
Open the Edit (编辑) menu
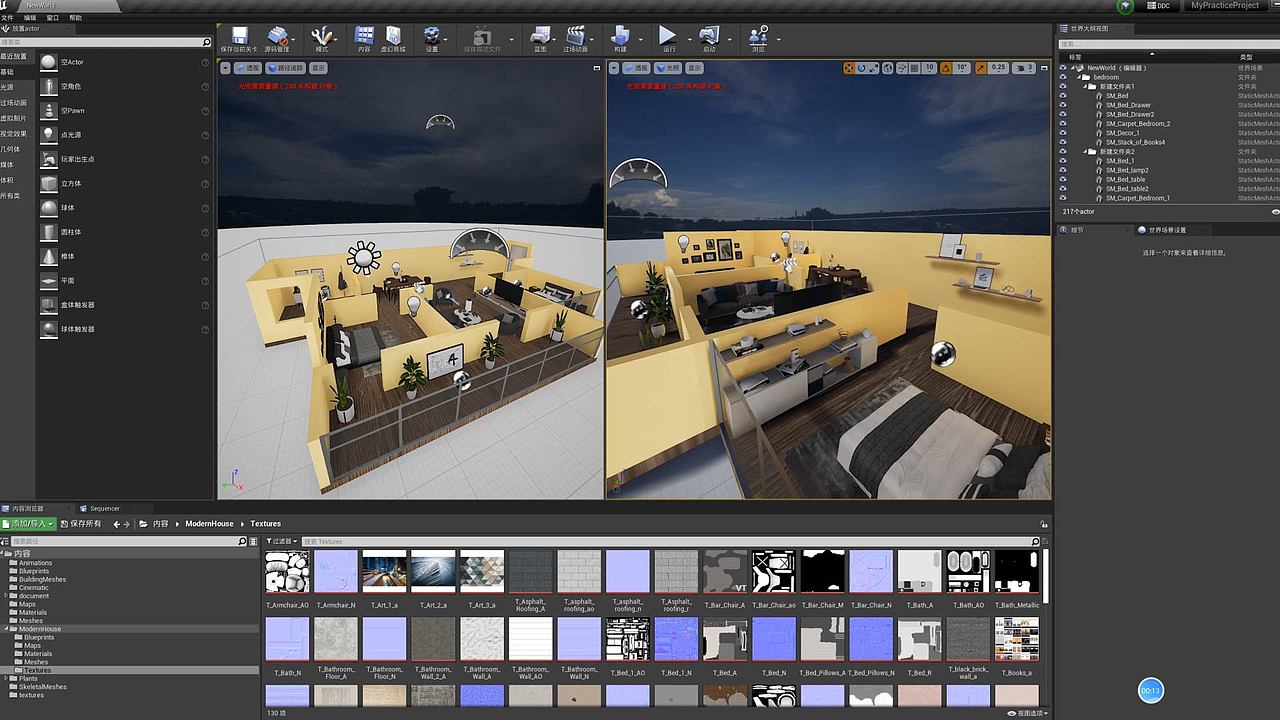point(30,18)
